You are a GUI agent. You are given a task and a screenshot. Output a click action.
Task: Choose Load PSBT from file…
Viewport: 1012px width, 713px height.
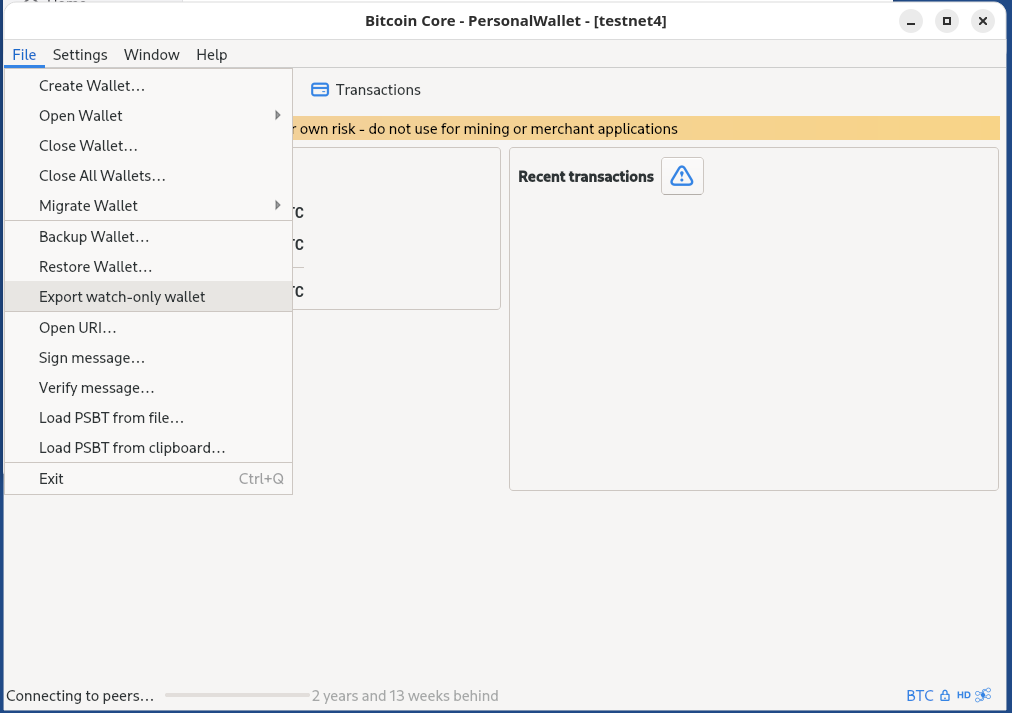click(x=148, y=418)
